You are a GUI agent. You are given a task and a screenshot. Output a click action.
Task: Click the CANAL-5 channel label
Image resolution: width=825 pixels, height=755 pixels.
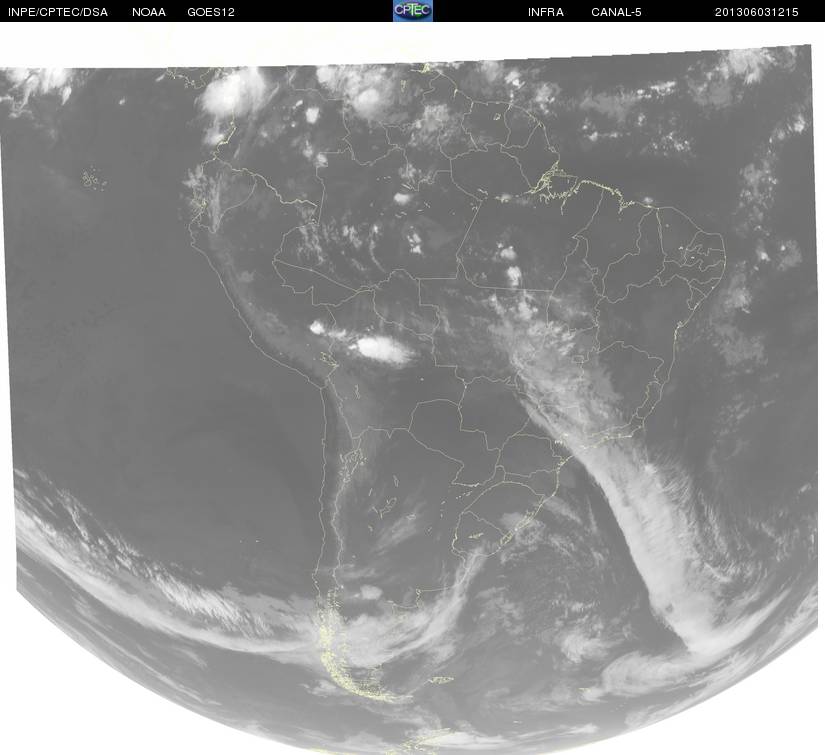[616, 12]
